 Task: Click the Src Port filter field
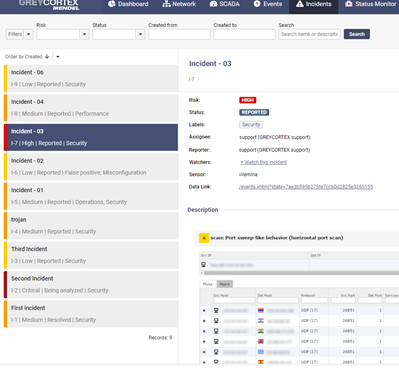[343, 301]
